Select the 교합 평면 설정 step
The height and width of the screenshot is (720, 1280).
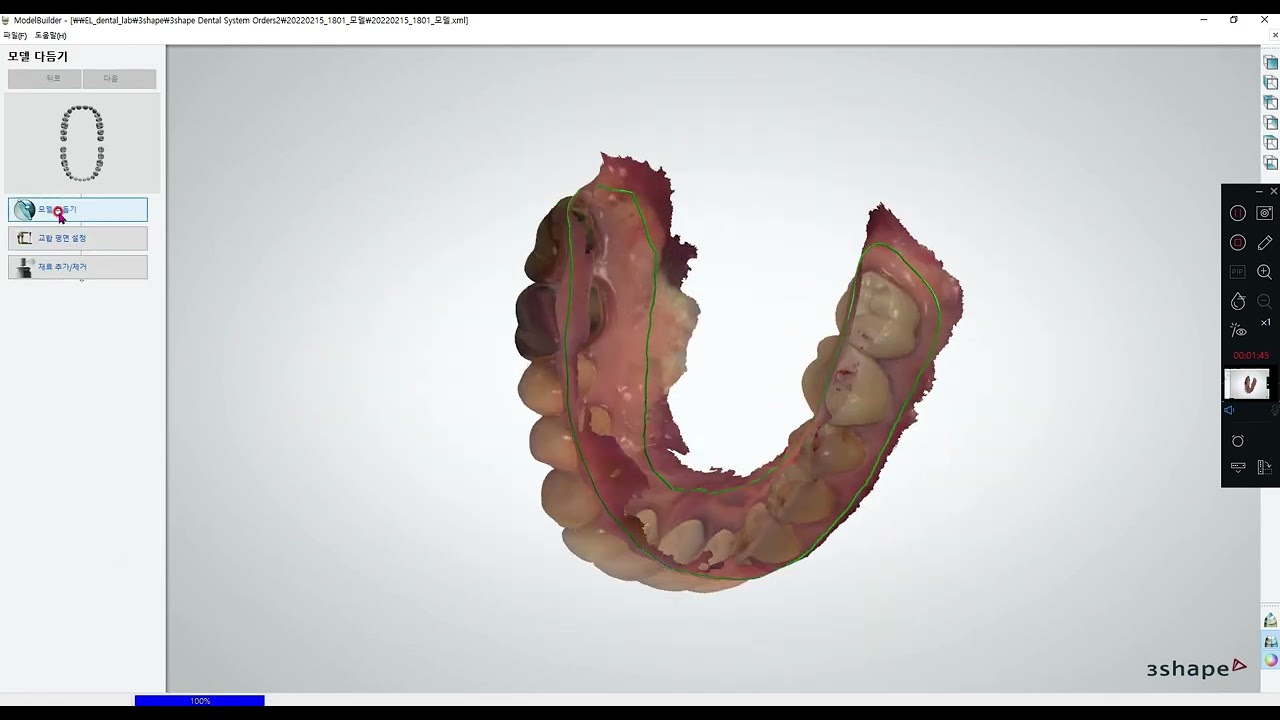(x=78, y=238)
